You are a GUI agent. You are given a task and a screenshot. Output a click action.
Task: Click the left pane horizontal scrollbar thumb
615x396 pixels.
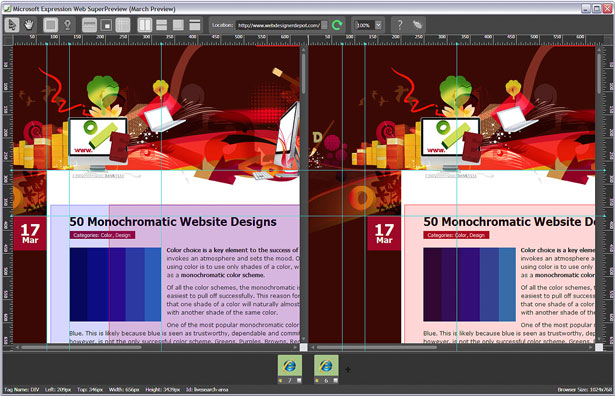click(80, 347)
